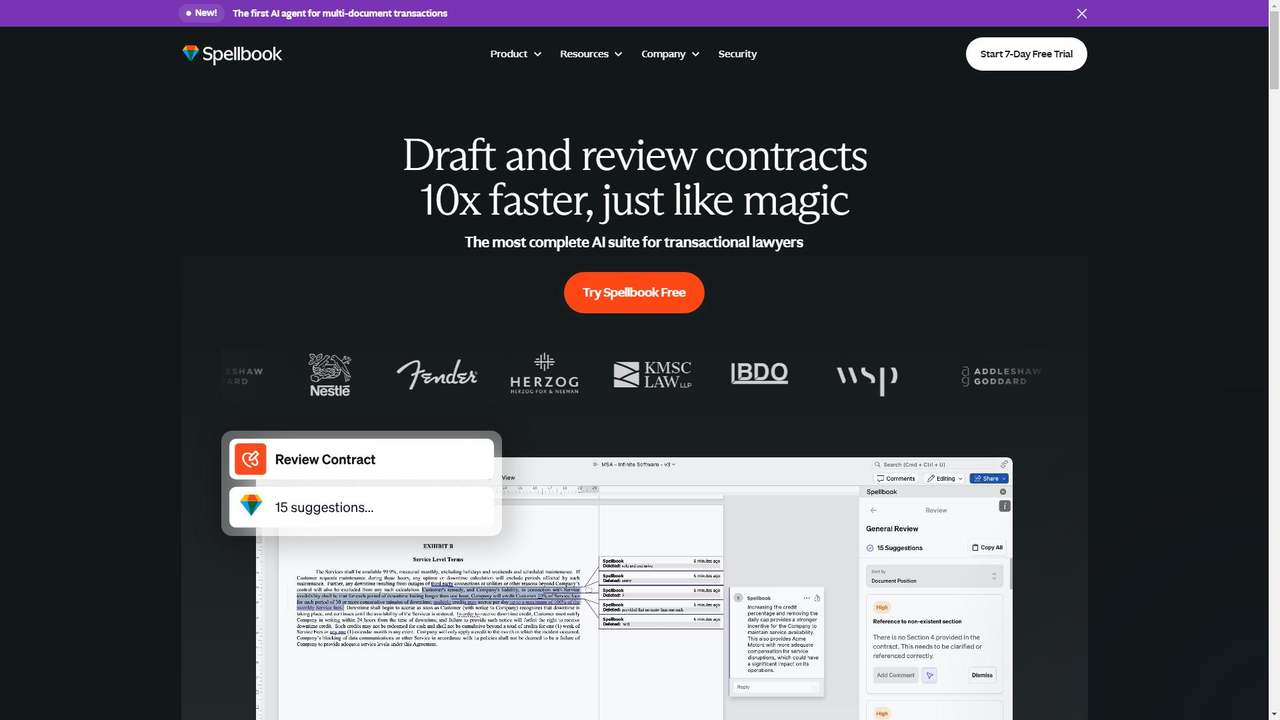Click the Reply field under Spellbook comment
1280x720 pixels.
coord(776,687)
